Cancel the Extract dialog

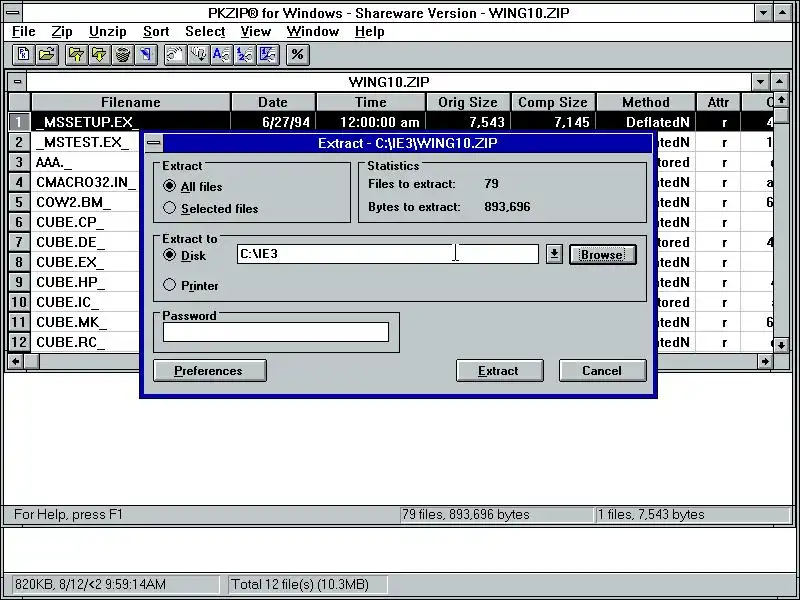pos(603,370)
